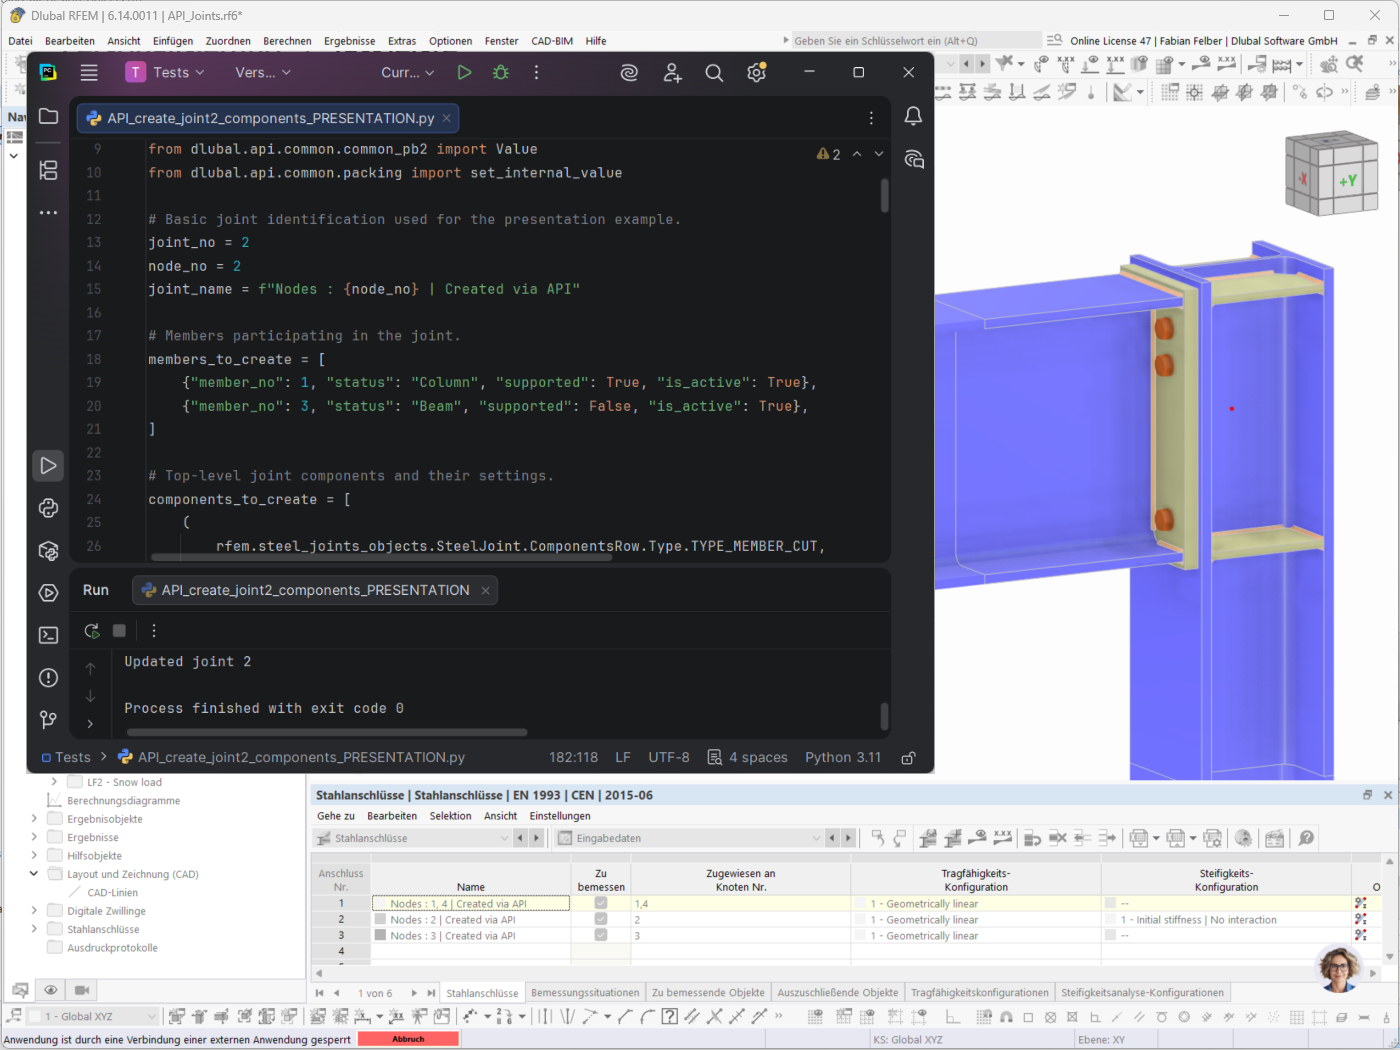
Task: Click the edit icon in joint row 1
Action: 1361,903
